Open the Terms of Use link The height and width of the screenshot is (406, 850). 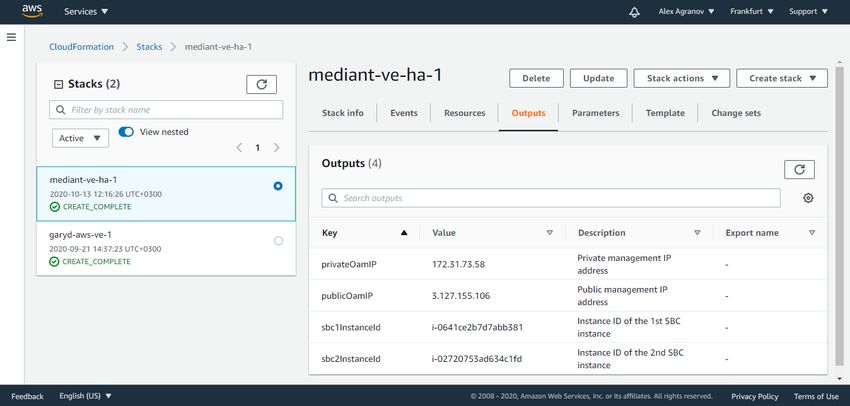tap(816, 396)
